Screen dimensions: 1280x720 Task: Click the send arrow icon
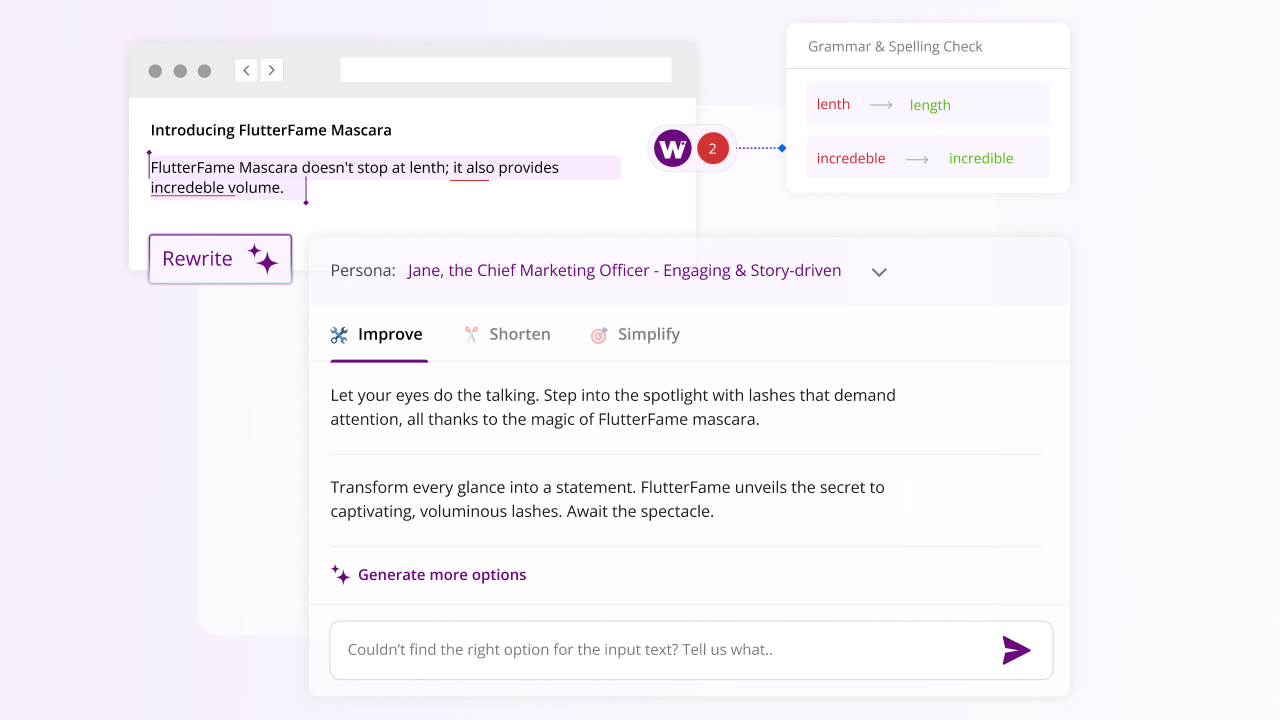pos(1016,650)
